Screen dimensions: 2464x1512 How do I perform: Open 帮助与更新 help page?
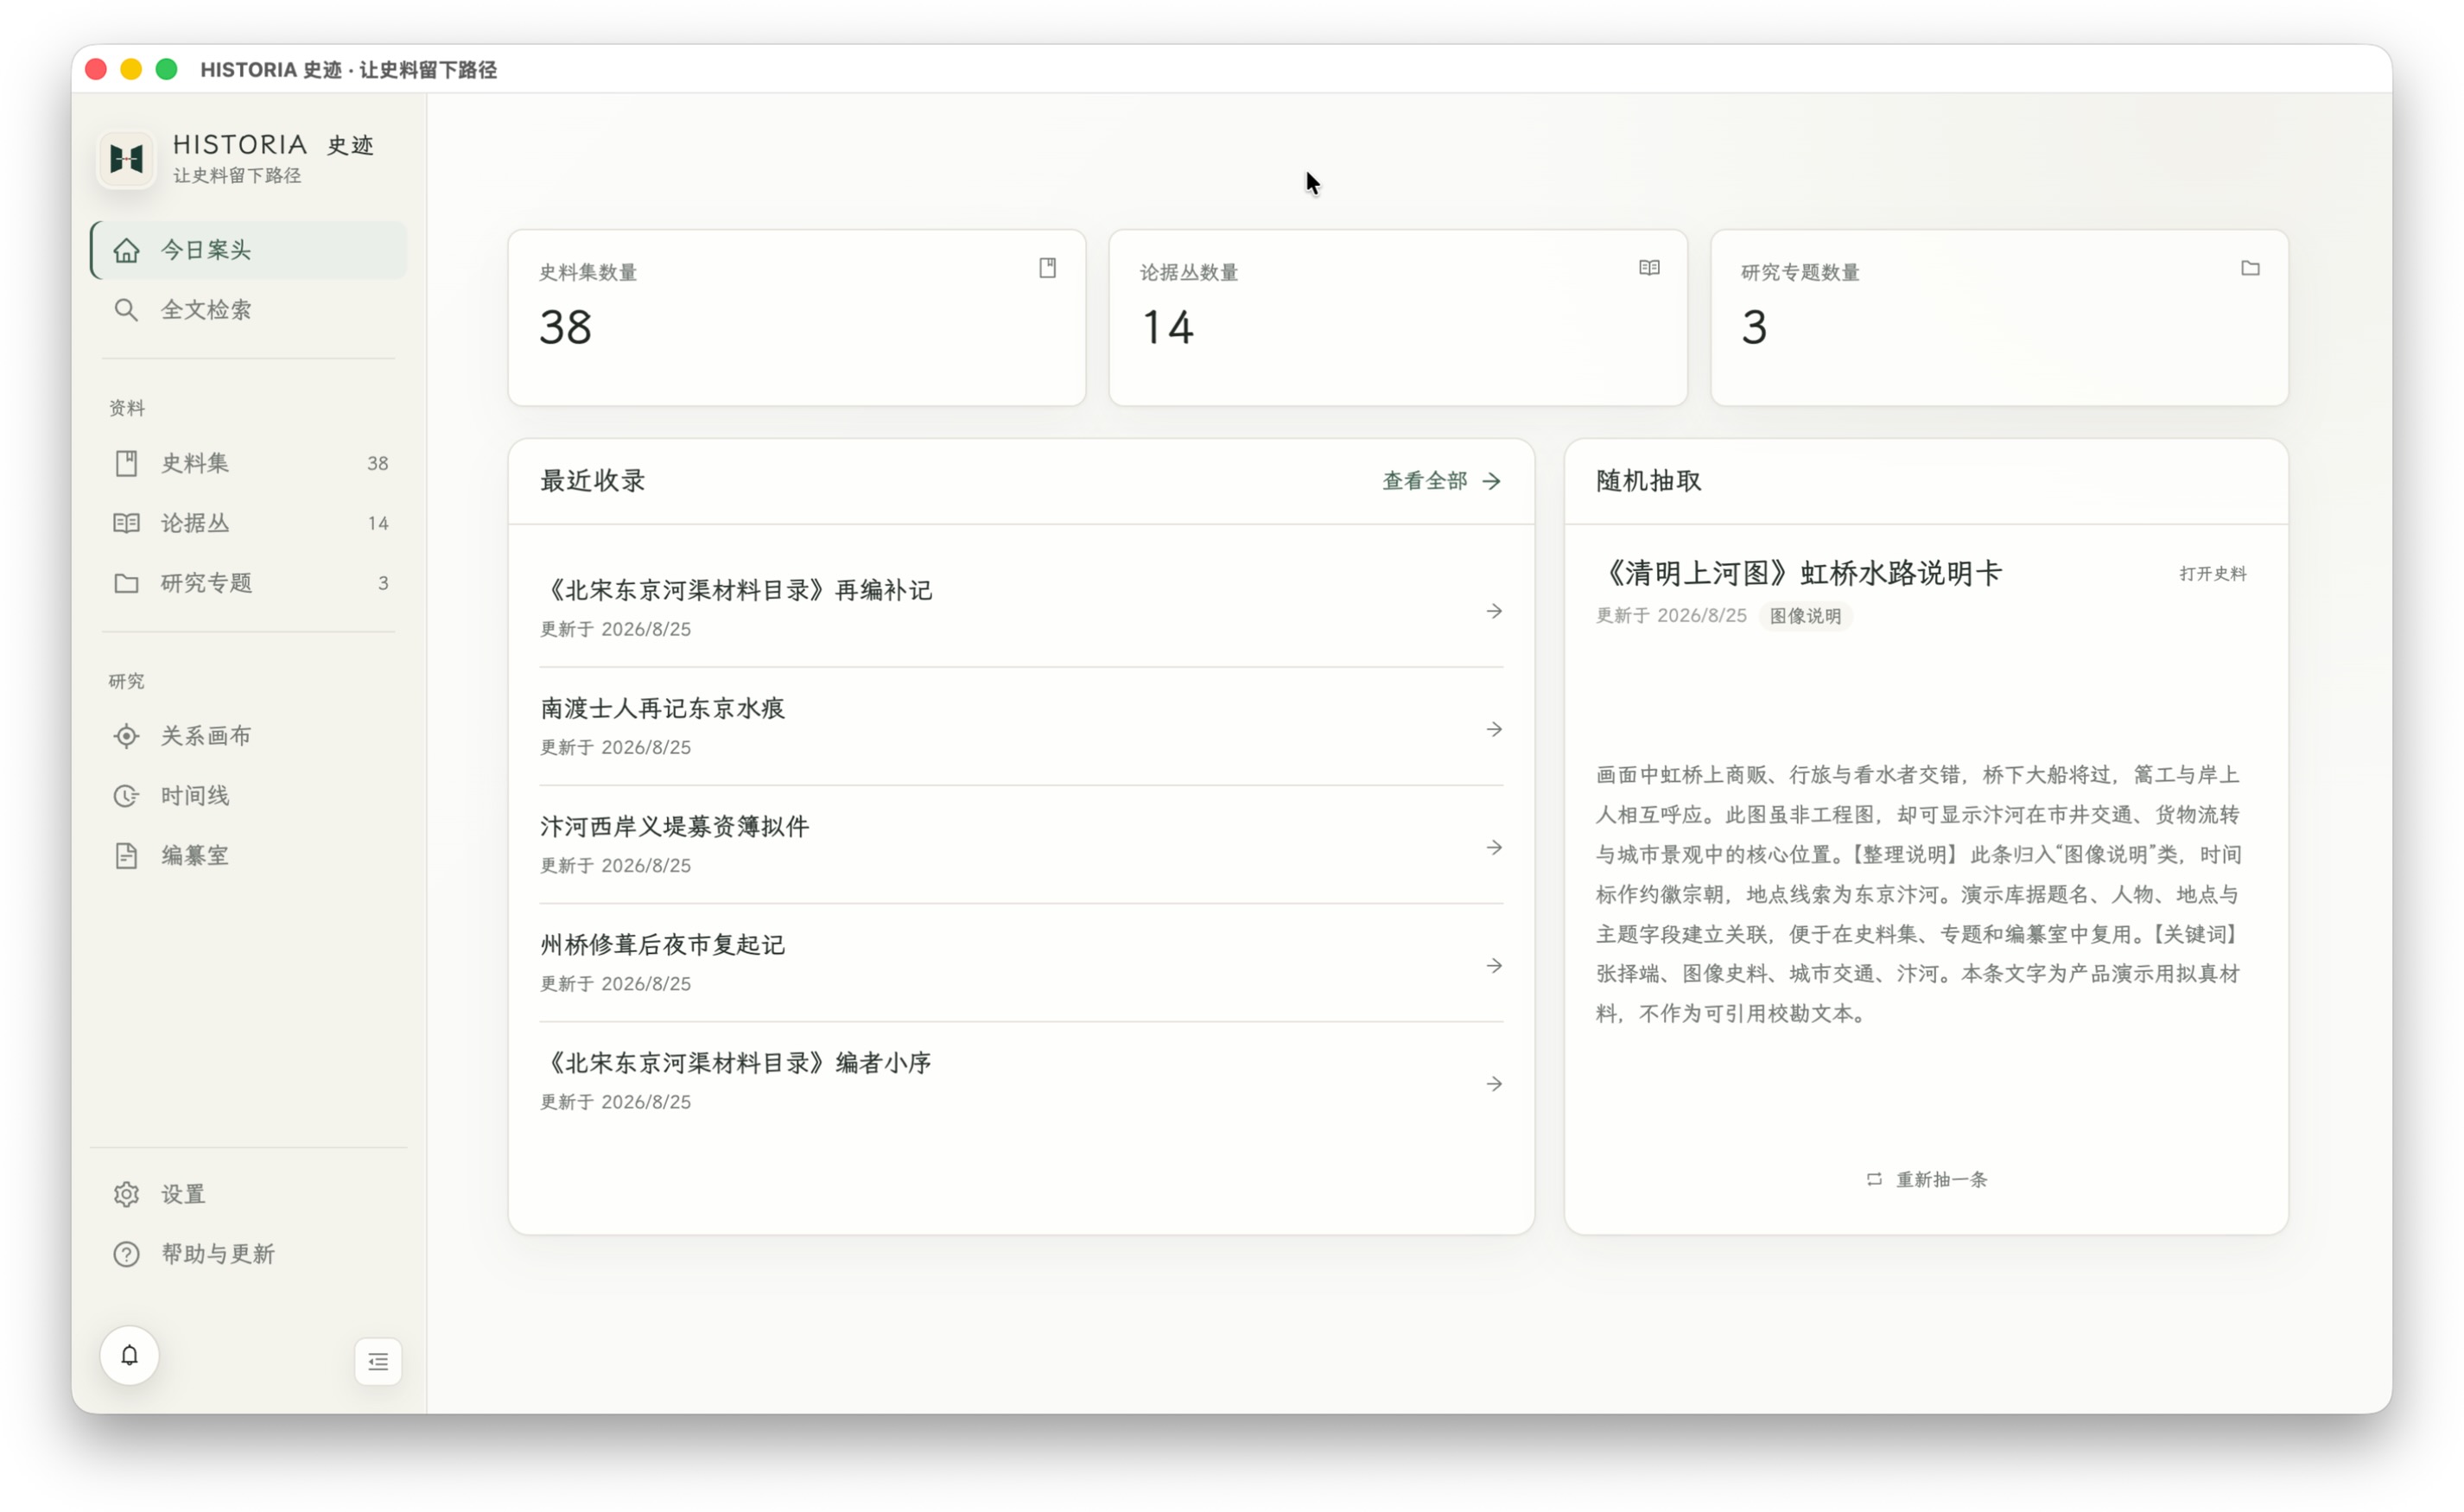249,1254
